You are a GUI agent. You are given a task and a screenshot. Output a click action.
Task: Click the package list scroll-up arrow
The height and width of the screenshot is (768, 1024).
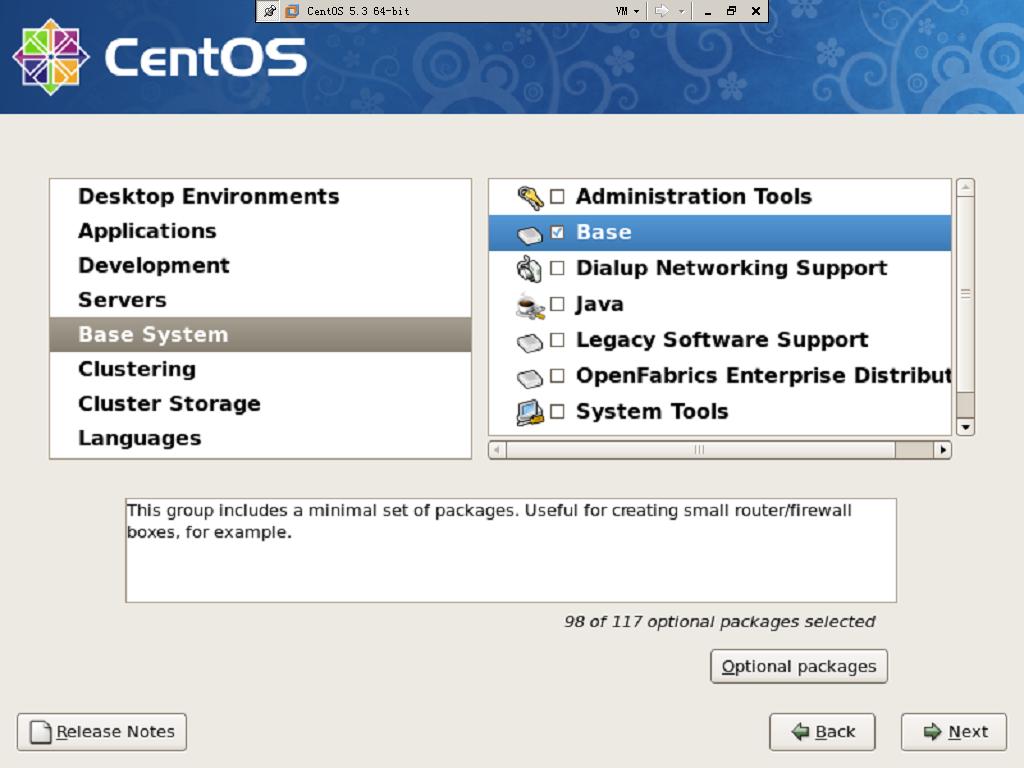point(965,187)
